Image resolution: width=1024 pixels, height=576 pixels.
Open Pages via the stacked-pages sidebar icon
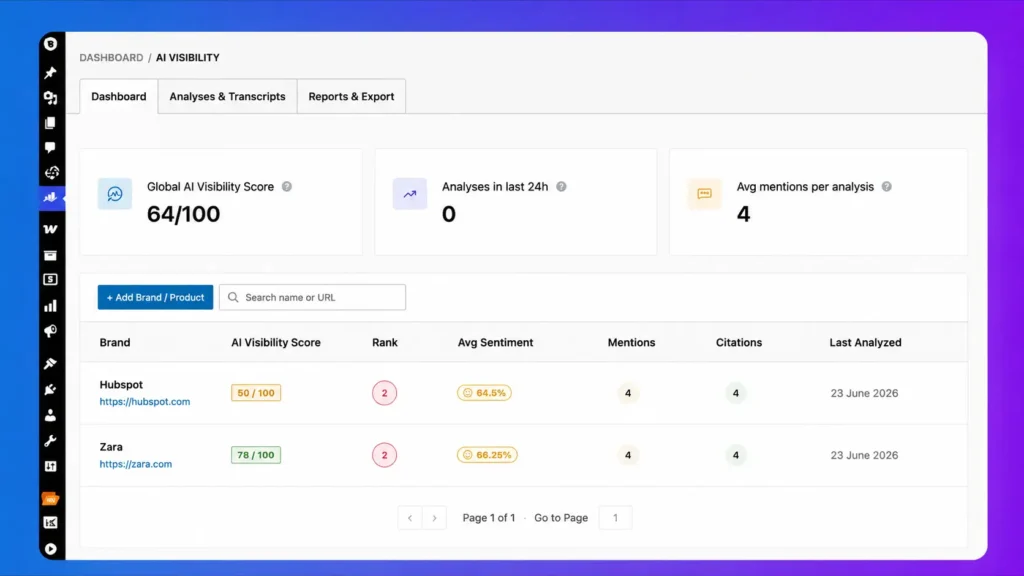50,123
